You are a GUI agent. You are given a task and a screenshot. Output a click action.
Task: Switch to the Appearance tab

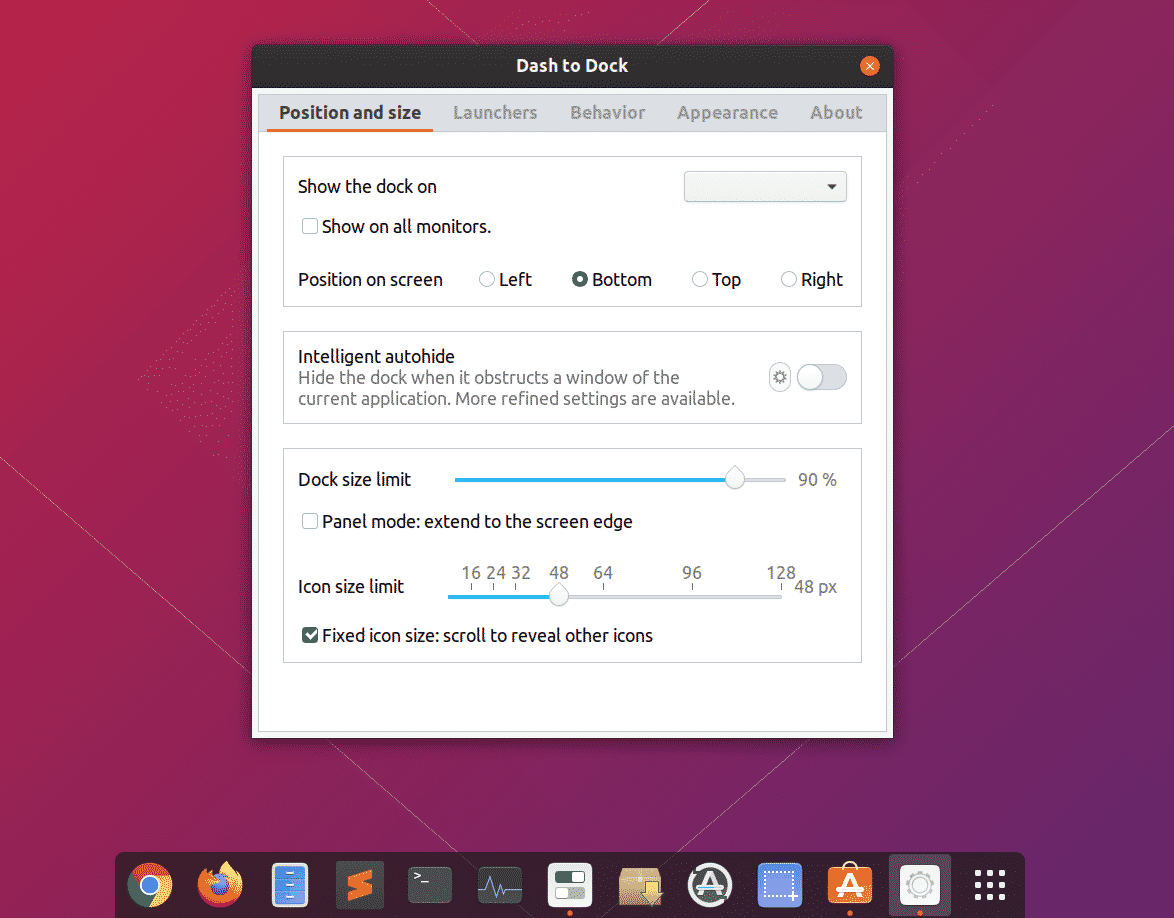pyautogui.click(x=727, y=112)
